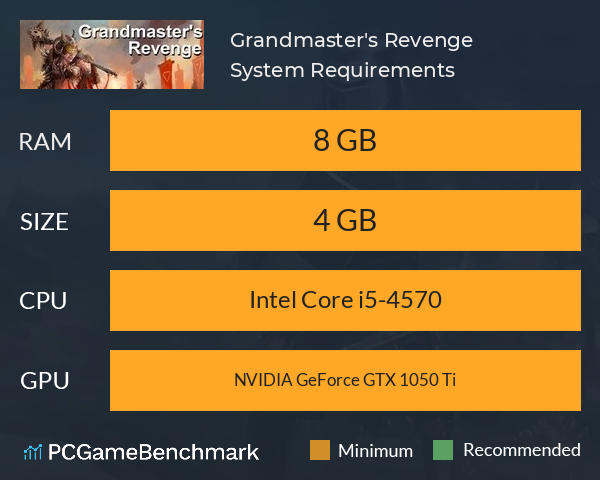Select the Minimum legend label

(x=375, y=451)
